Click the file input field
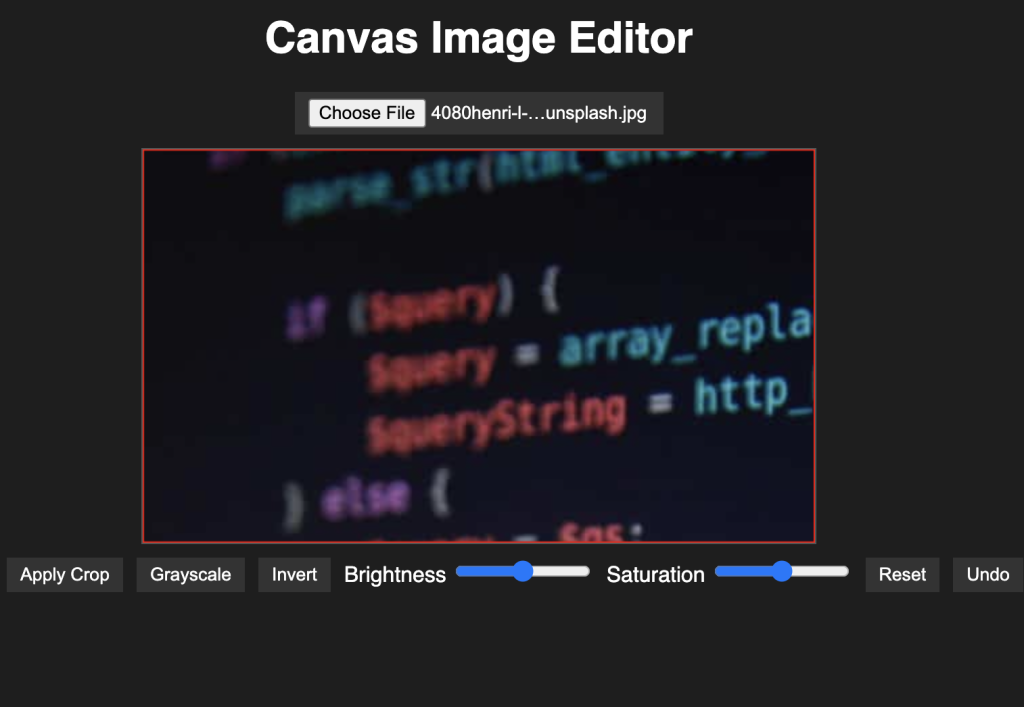The image size is (1024, 707). [478, 113]
